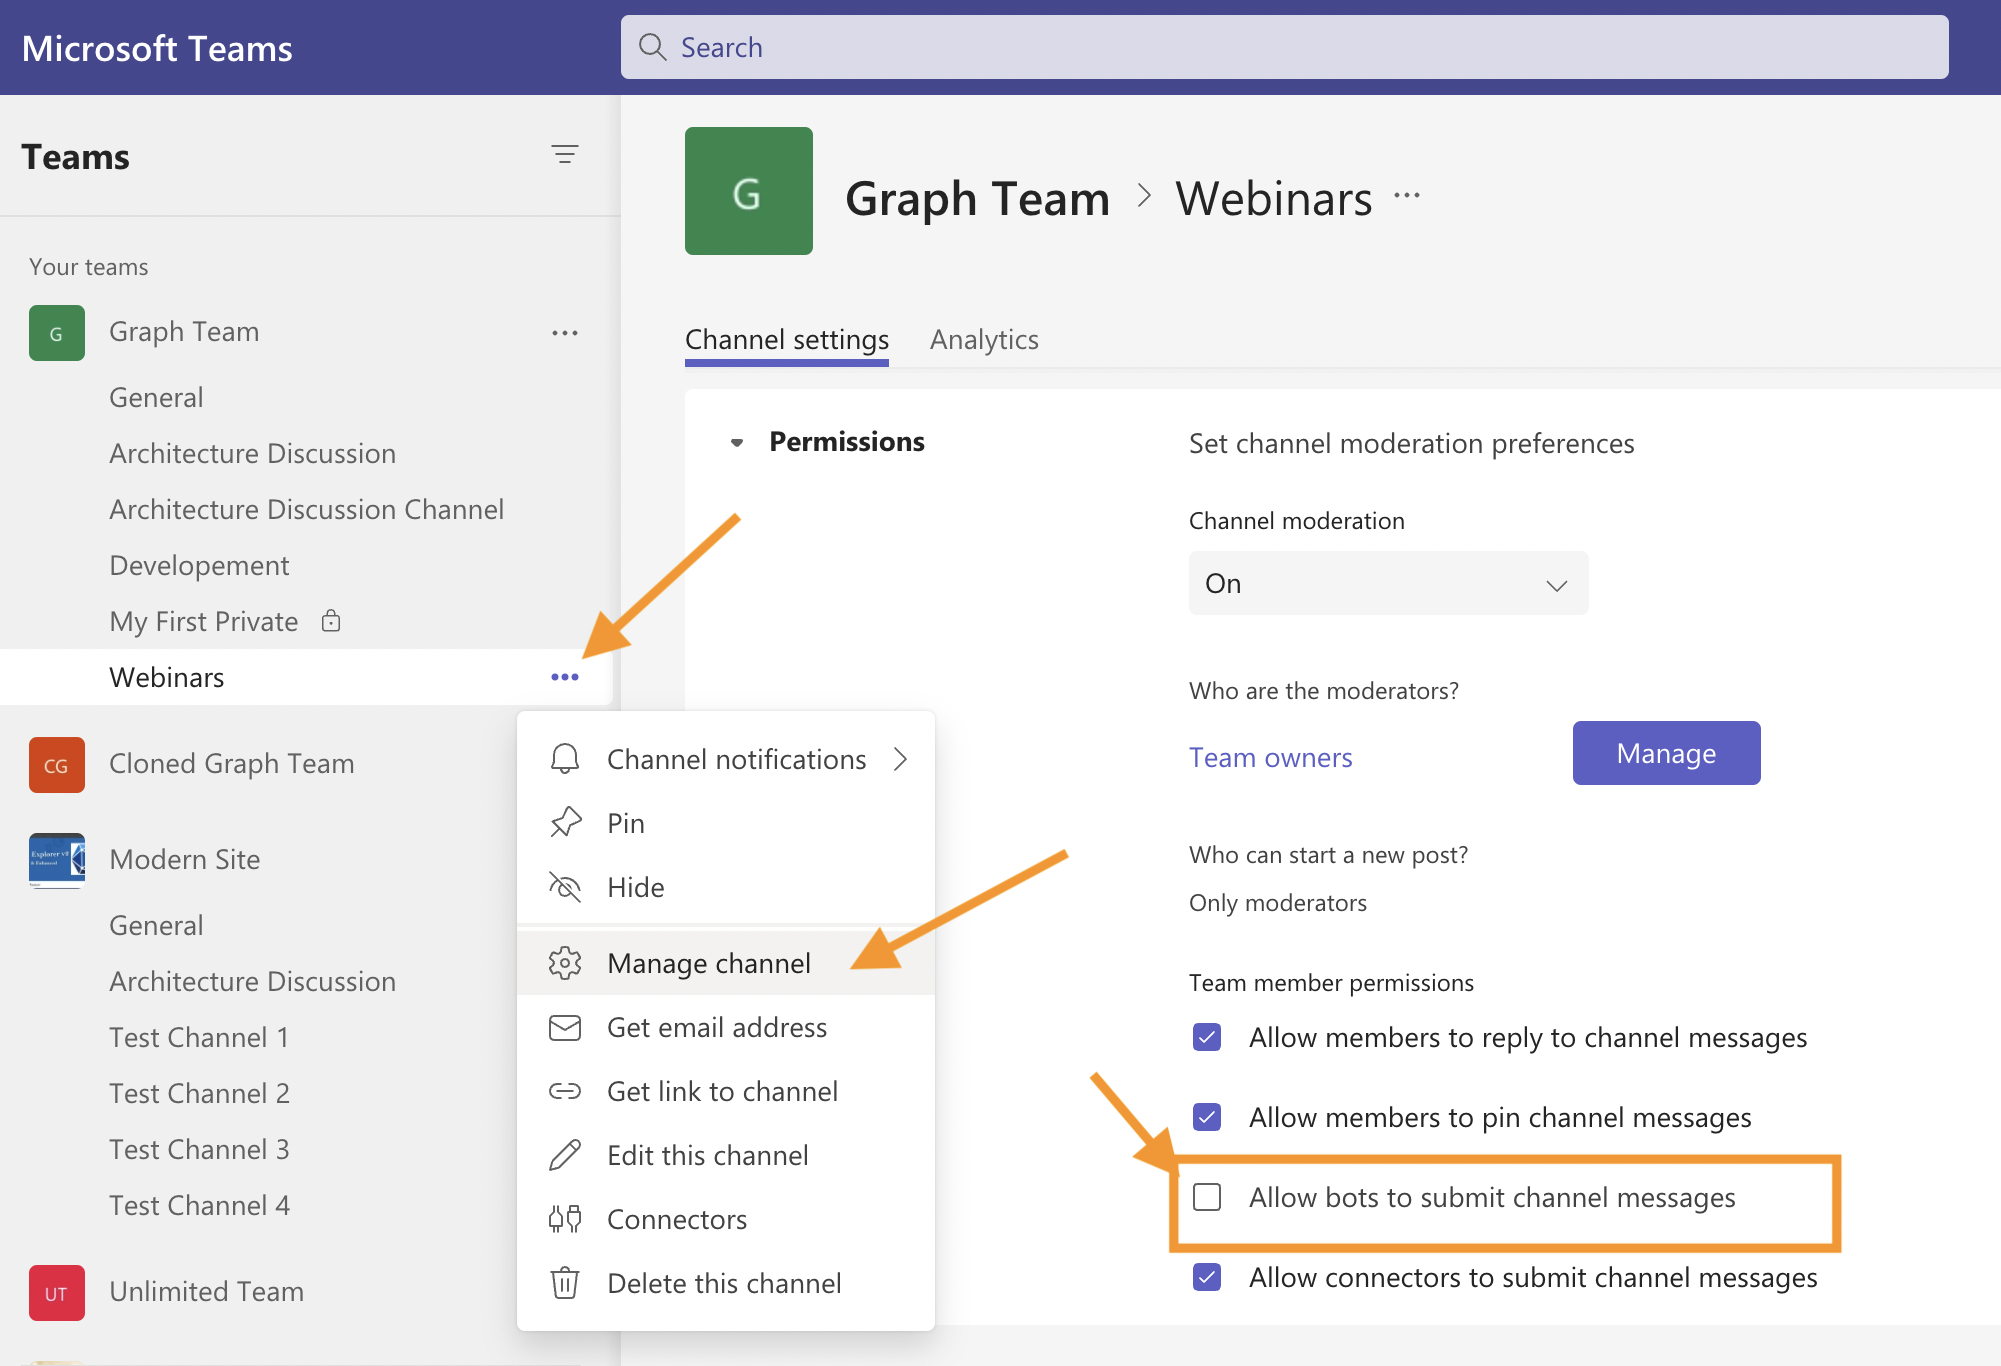This screenshot has height=1366, width=2001.
Task: Collapse the Permissions section triangle
Action: pos(737,442)
